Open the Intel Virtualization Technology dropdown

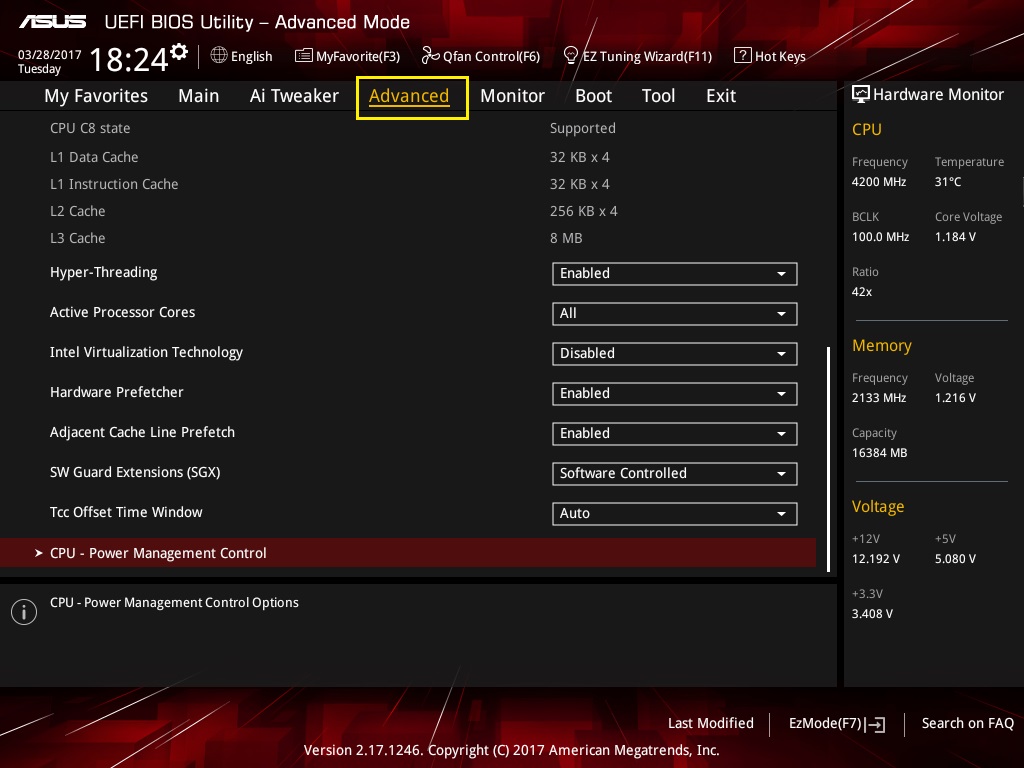pyautogui.click(x=675, y=353)
